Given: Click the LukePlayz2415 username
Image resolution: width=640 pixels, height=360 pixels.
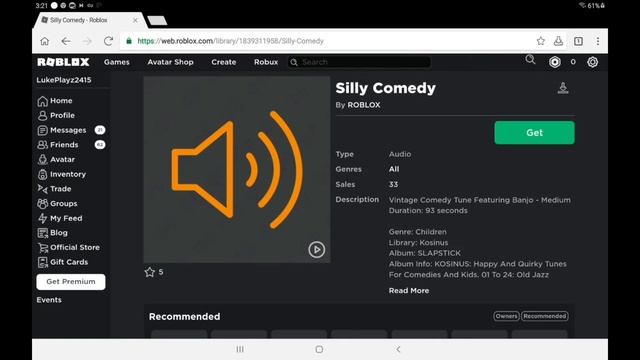Looking at the screenshot, I should pos(64,80).
